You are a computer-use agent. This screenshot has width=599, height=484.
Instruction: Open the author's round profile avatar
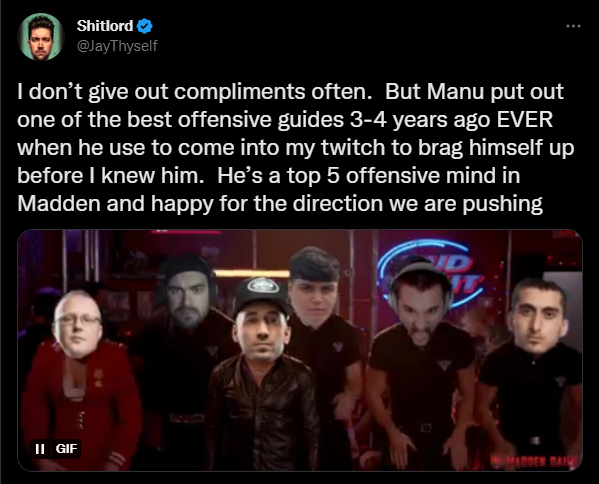coord(41,37)
